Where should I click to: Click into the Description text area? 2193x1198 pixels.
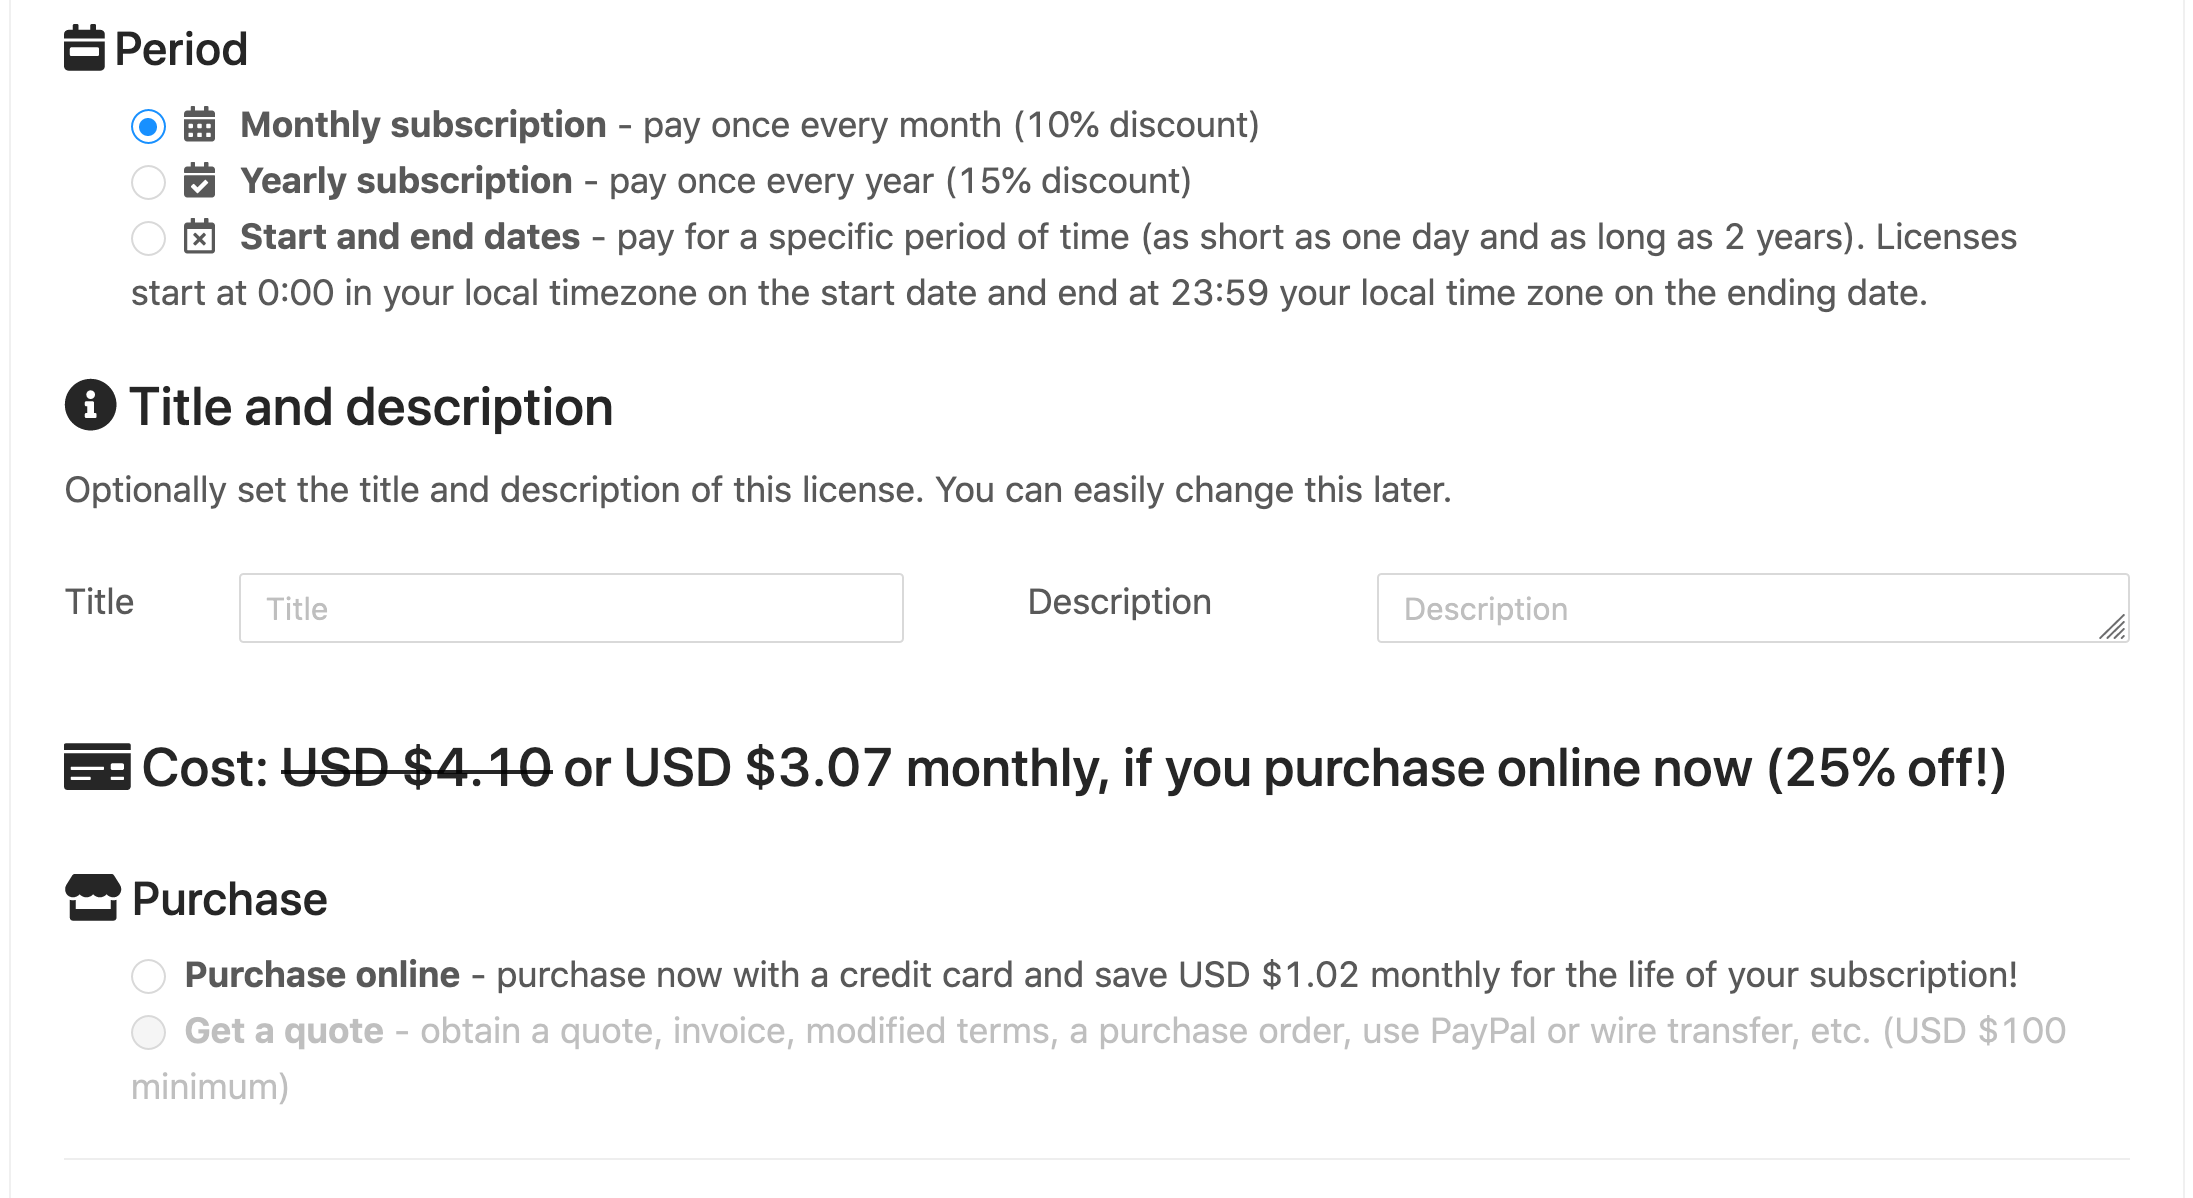[1740, 608]
